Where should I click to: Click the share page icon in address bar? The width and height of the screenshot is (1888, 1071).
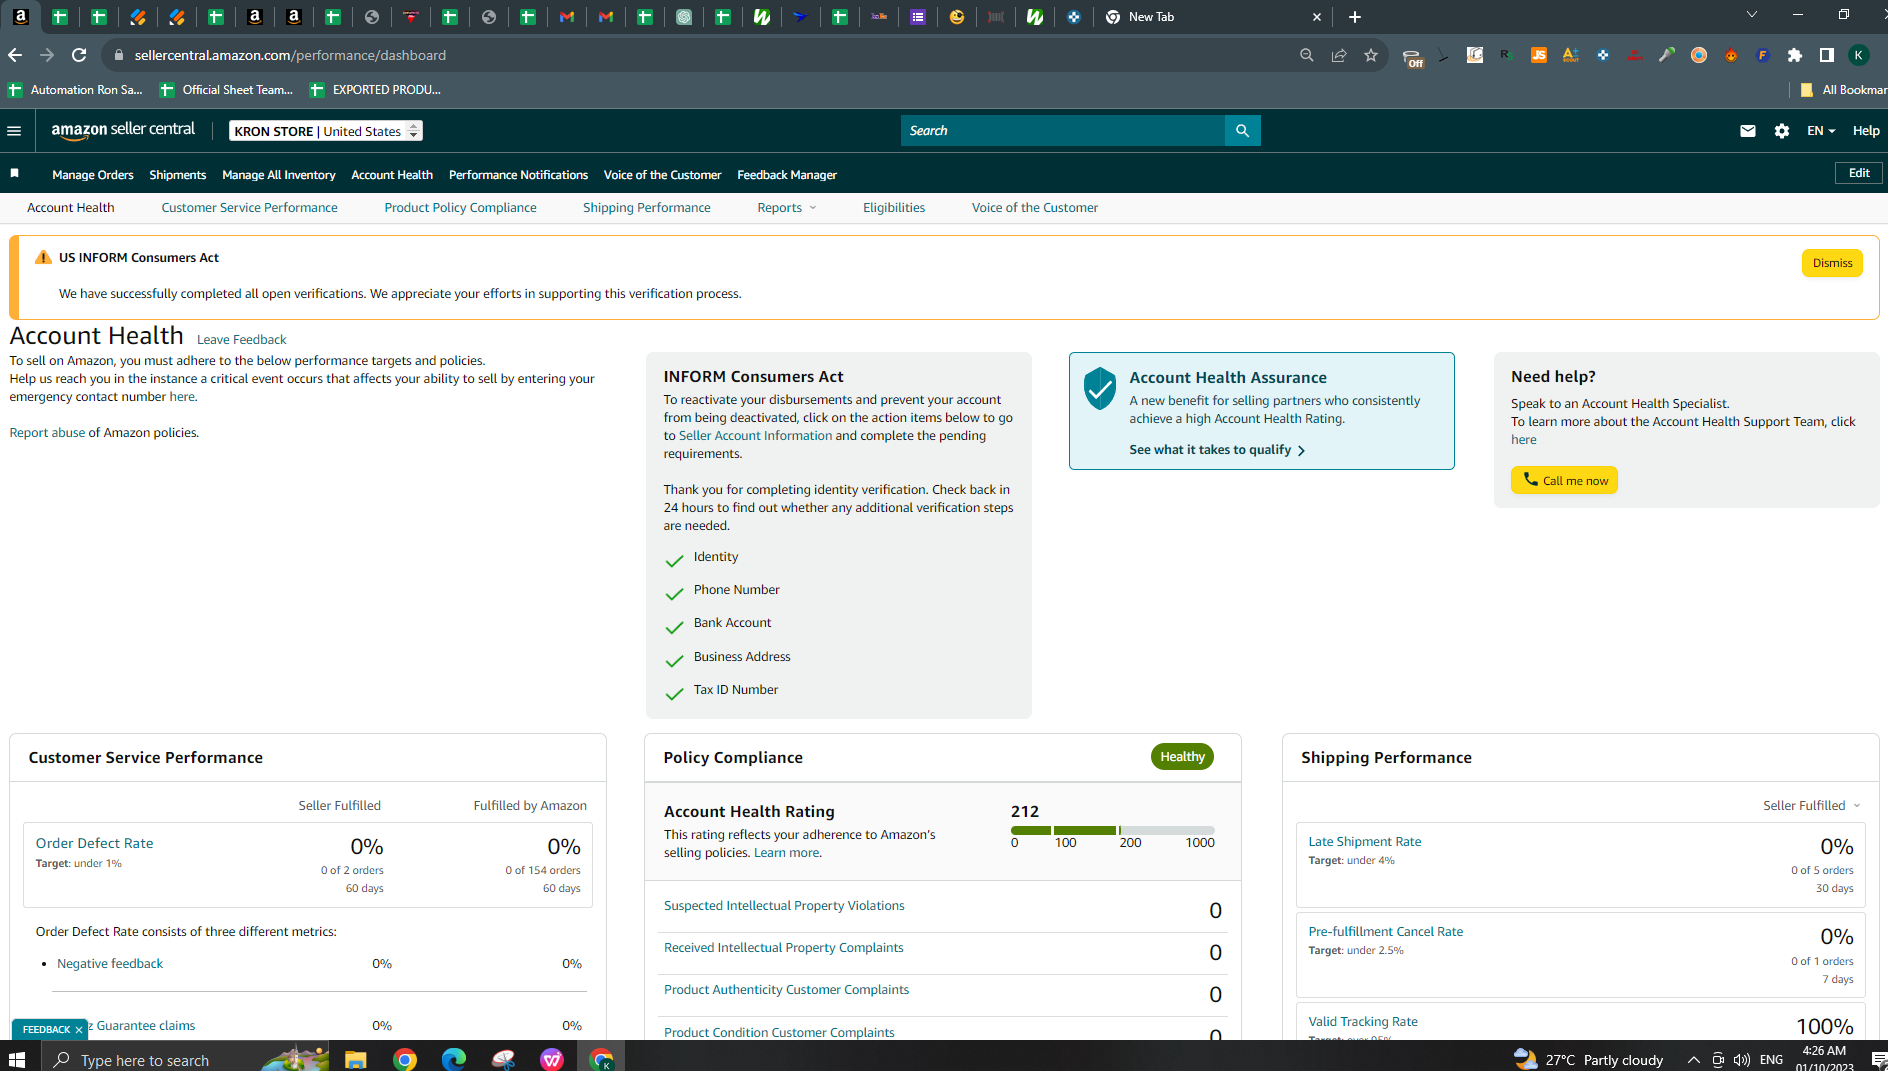tap(1338, 55)
